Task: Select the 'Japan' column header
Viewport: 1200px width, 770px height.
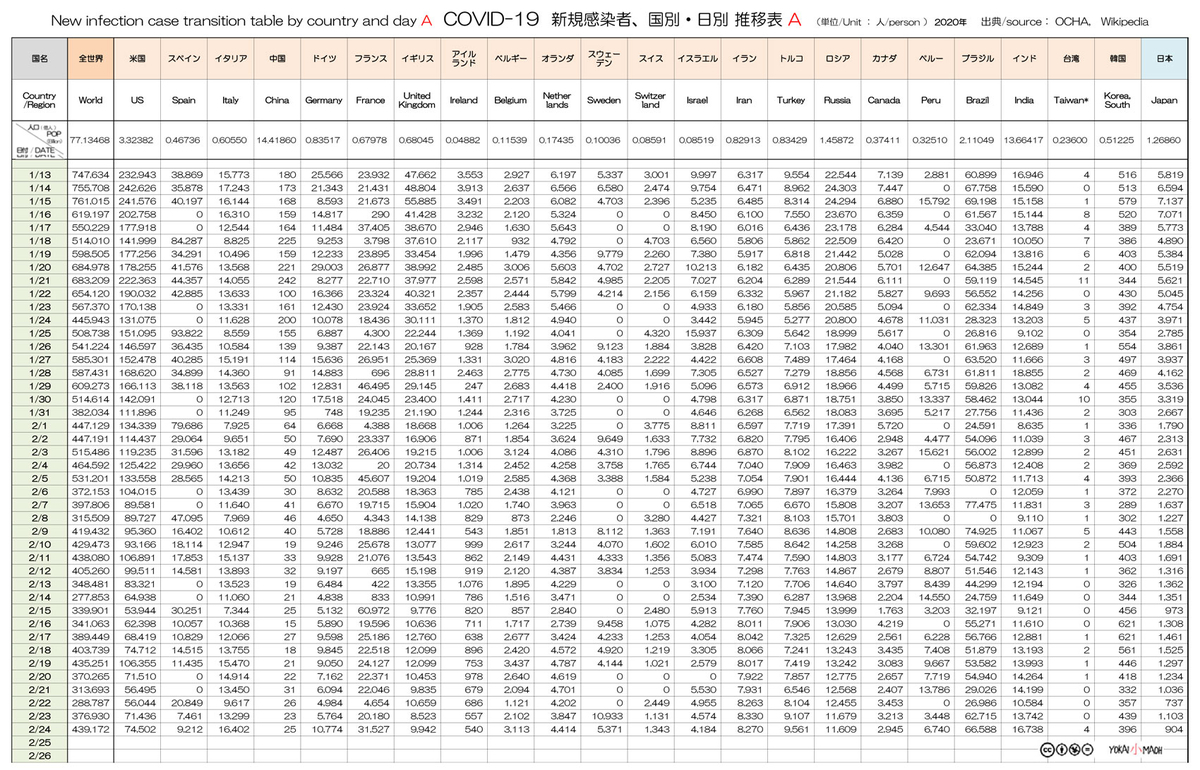Action: click(1164, 100)
